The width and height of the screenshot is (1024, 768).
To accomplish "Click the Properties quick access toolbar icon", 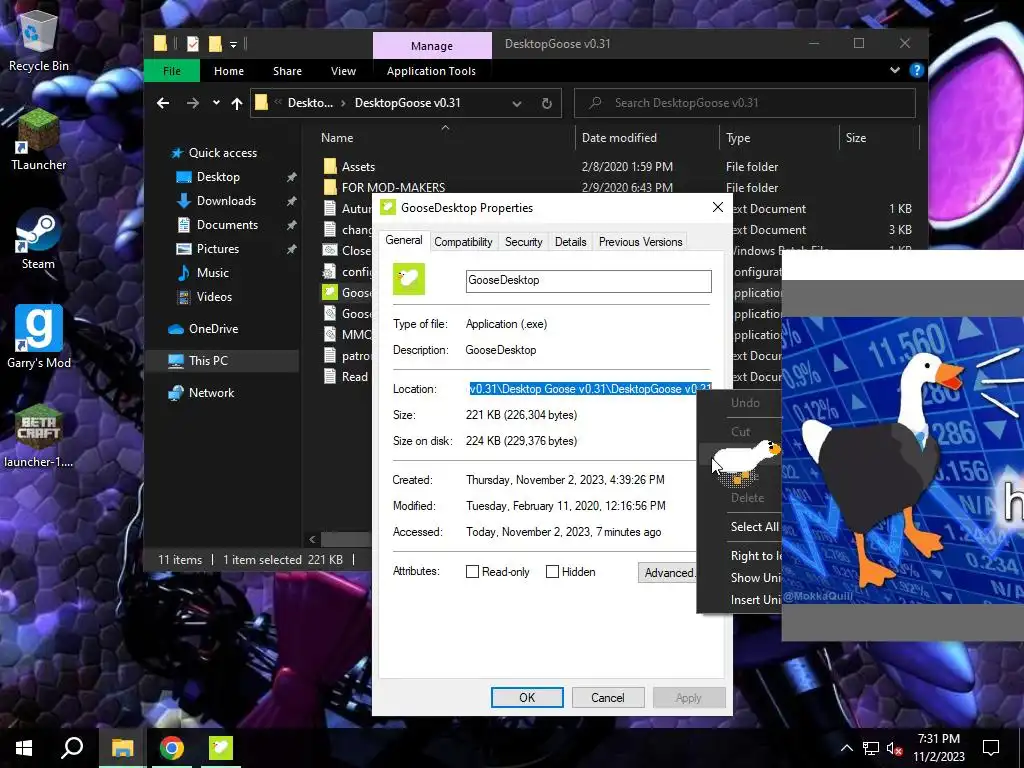I will tap(193, 44).
